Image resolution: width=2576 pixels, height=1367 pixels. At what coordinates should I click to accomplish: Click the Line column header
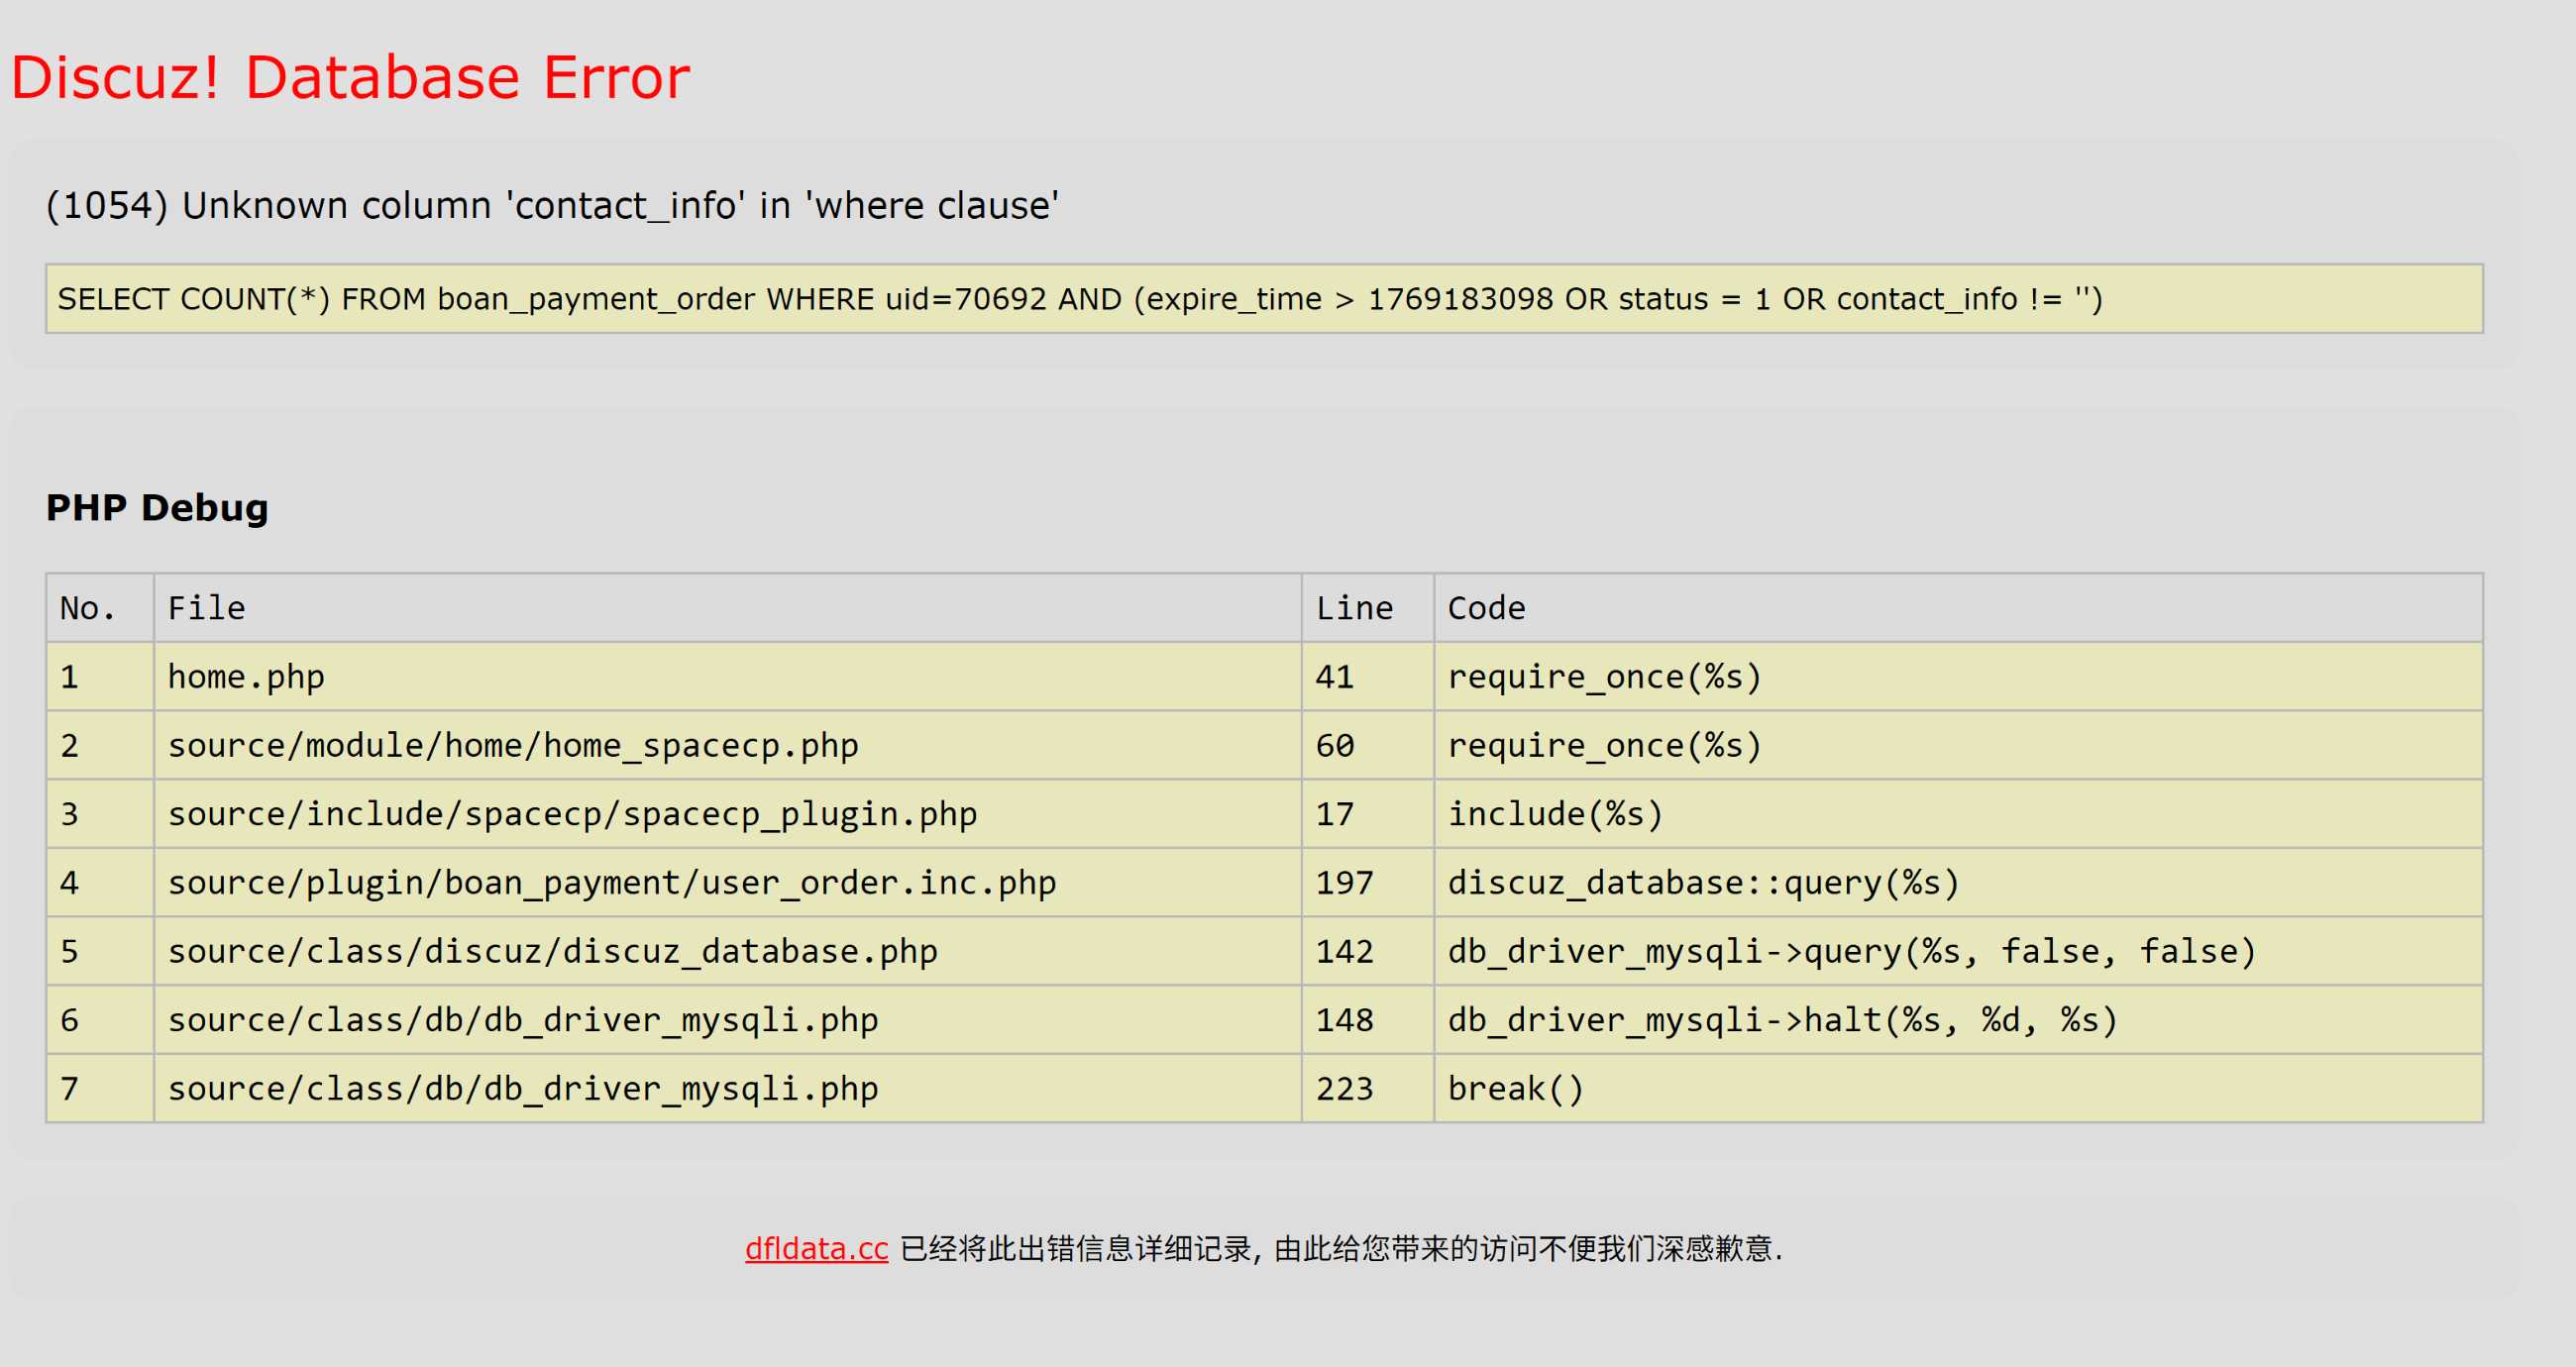tap(1354, 608)
